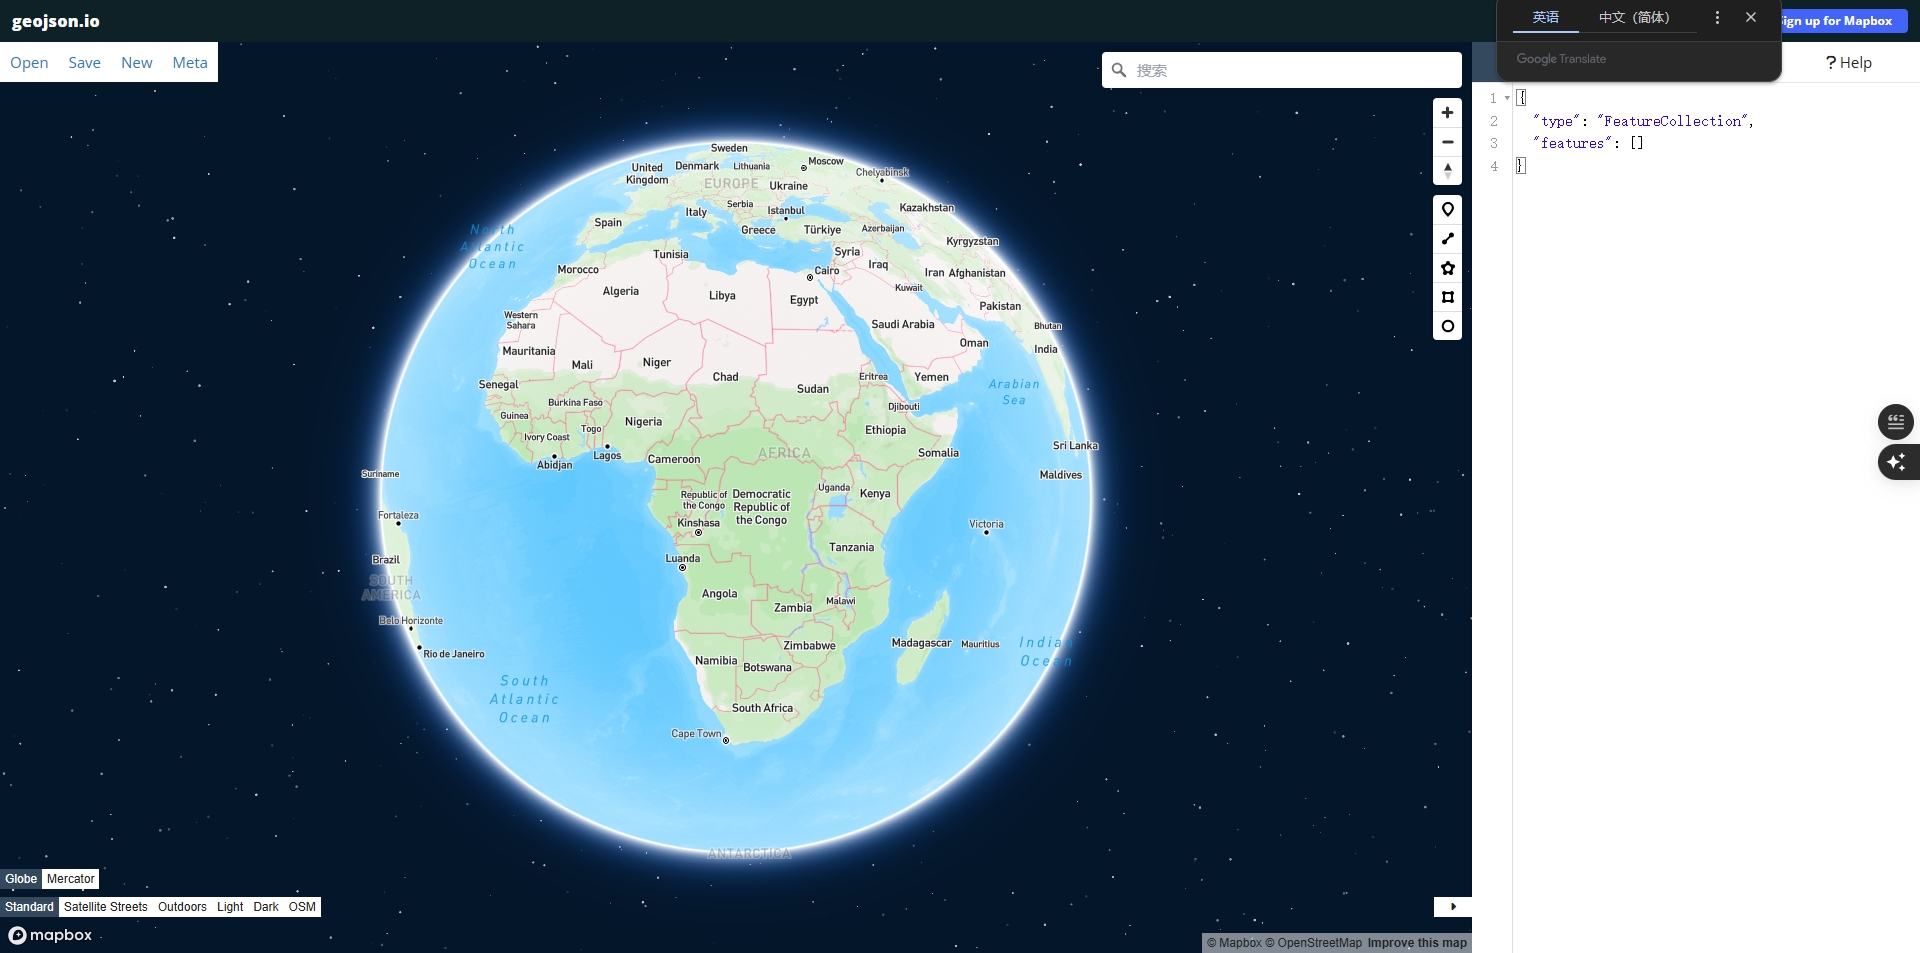The width and height of the screenshot is (1920, 953).
Task: Select the draw Circle tool
Action: [1447, 326]
